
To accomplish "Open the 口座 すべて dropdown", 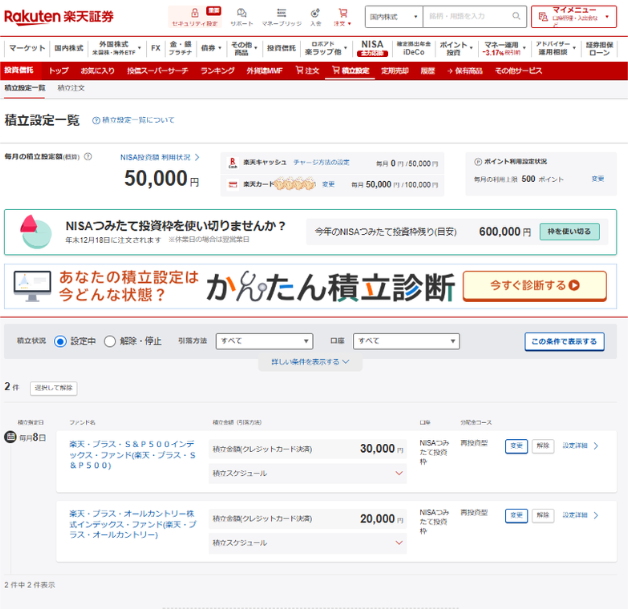I will pos(406,341).
